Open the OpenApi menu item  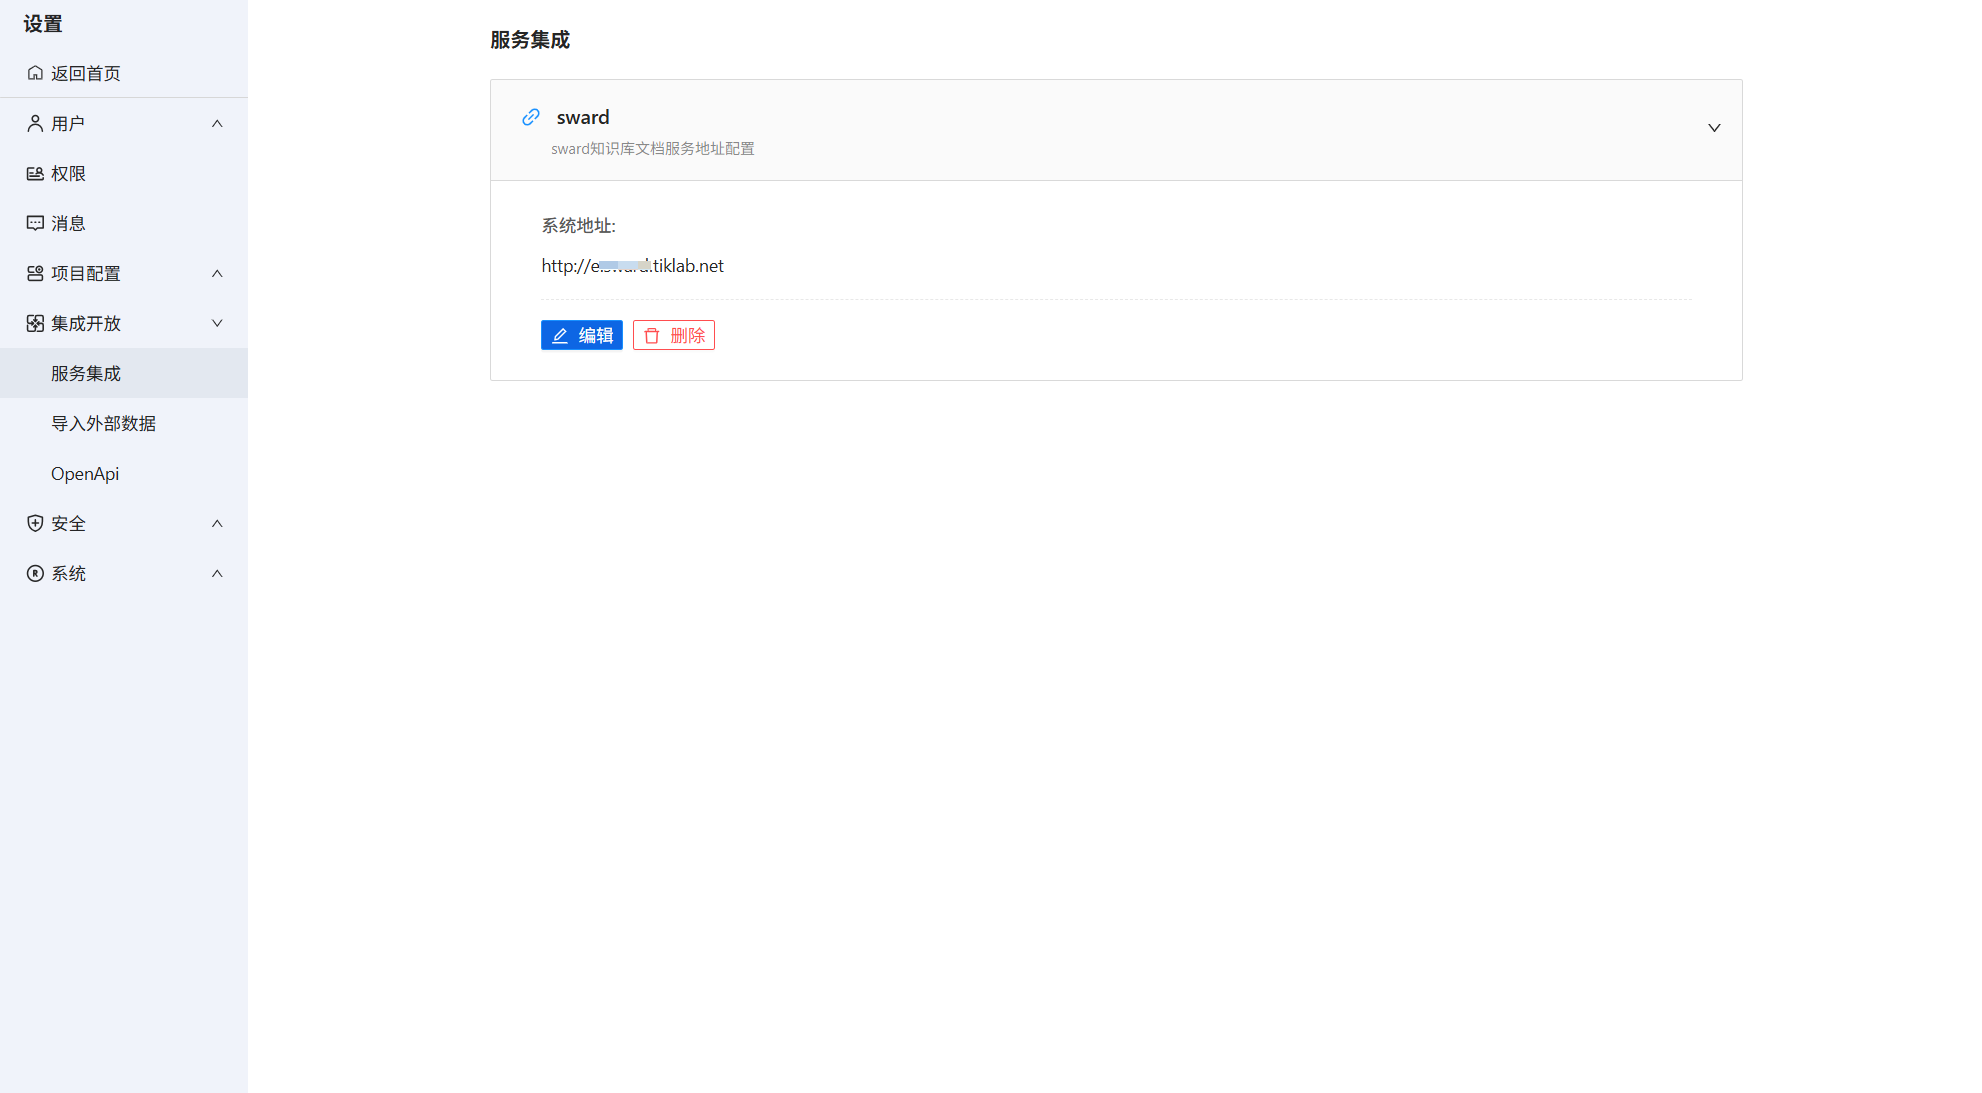85,473
